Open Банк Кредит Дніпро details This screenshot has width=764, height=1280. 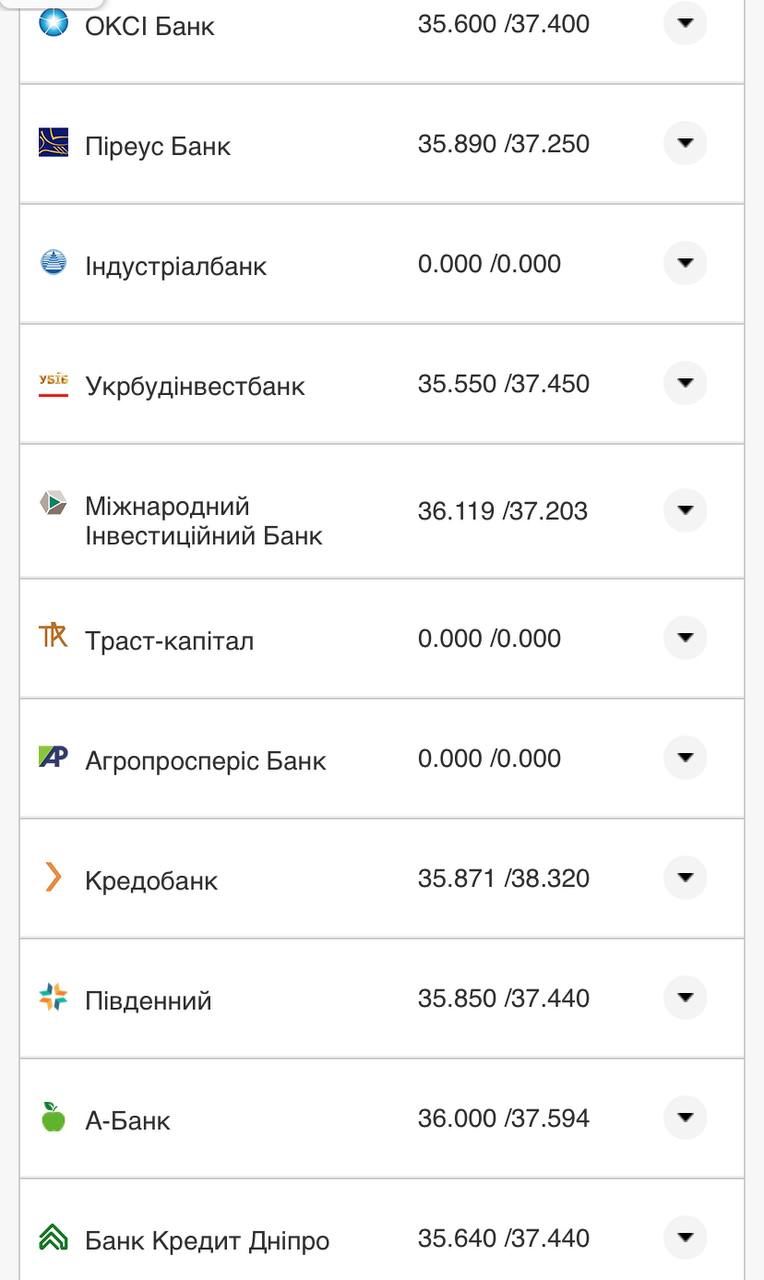coord(685,1237)
